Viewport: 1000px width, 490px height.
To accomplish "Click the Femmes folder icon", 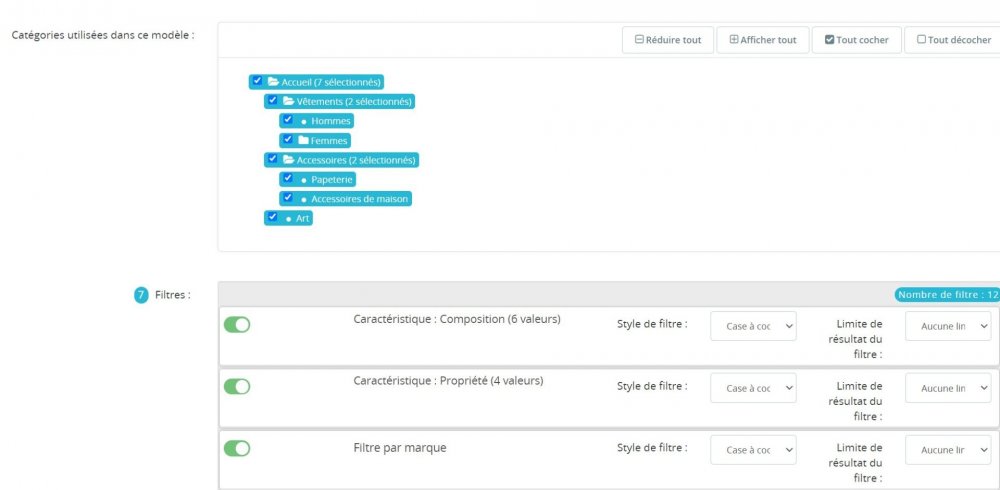I will pyautogui.click(x=303, y=141).
